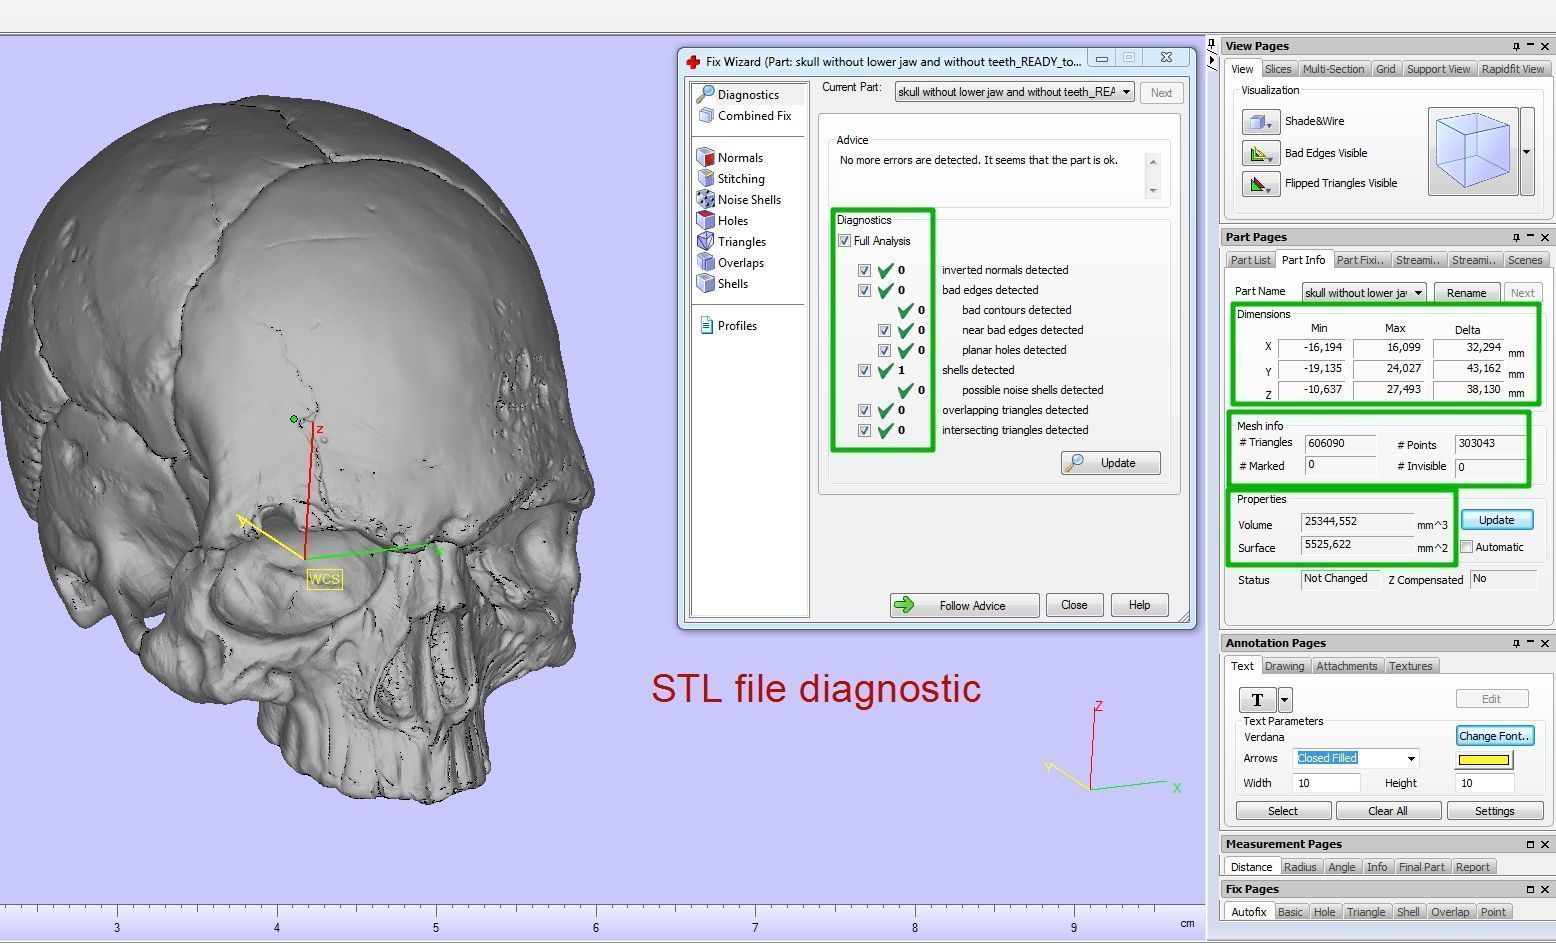The height and width of the screenshot is (944, 1556).
Task: Toggle inverted normals detection checkbox
Action: coord(864,270)
